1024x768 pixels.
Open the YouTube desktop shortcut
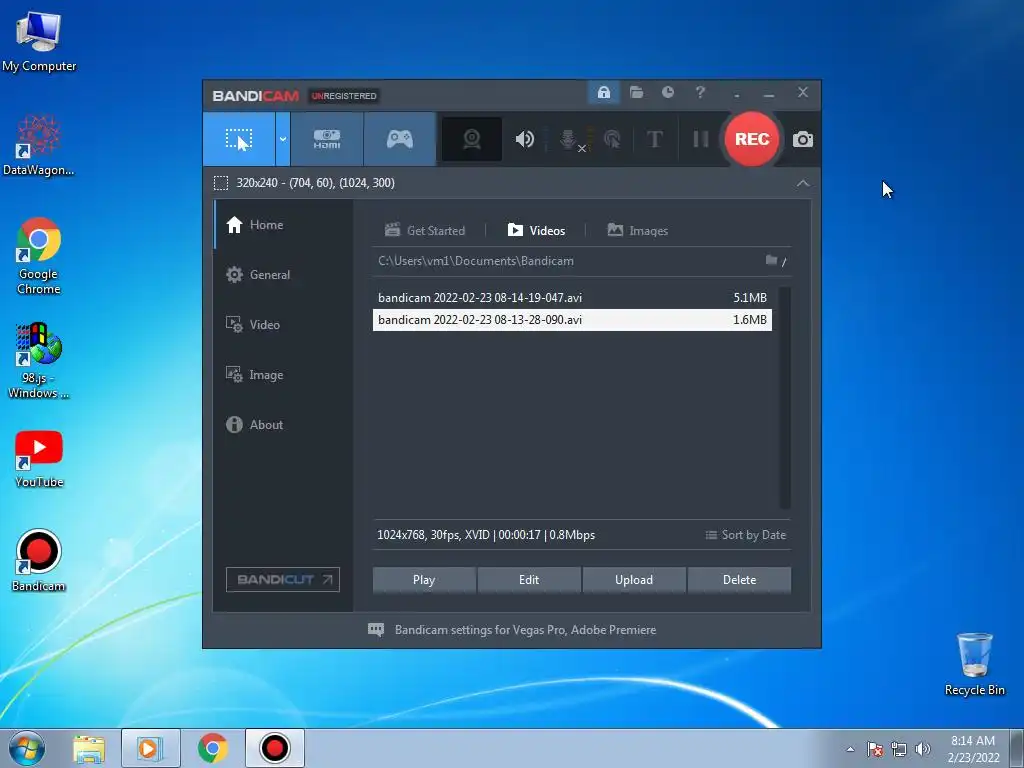(x=39, y=459)
